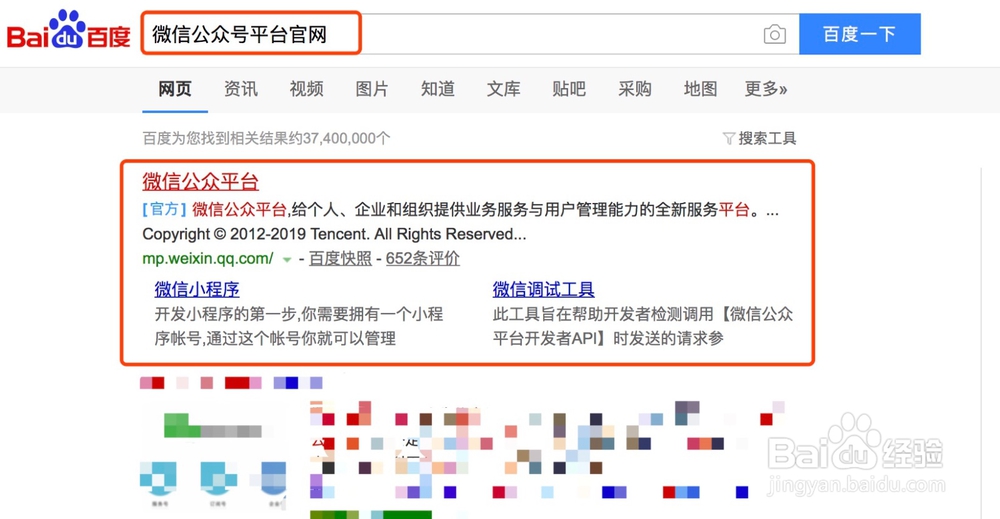Click the search input field
Screen dimensions: 1000x519
(x=471, y=34)
